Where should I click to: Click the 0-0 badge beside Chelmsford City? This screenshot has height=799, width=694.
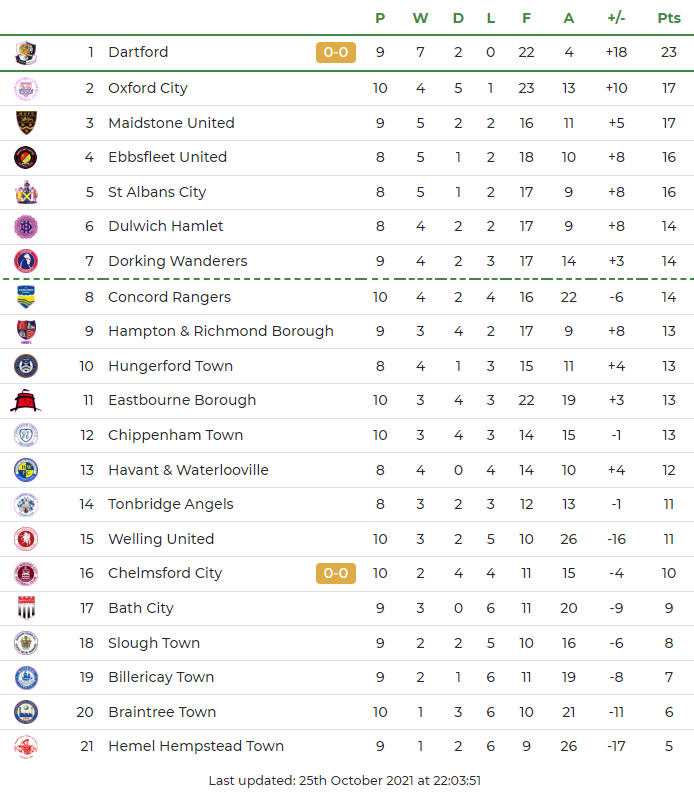tap(336, 573)
